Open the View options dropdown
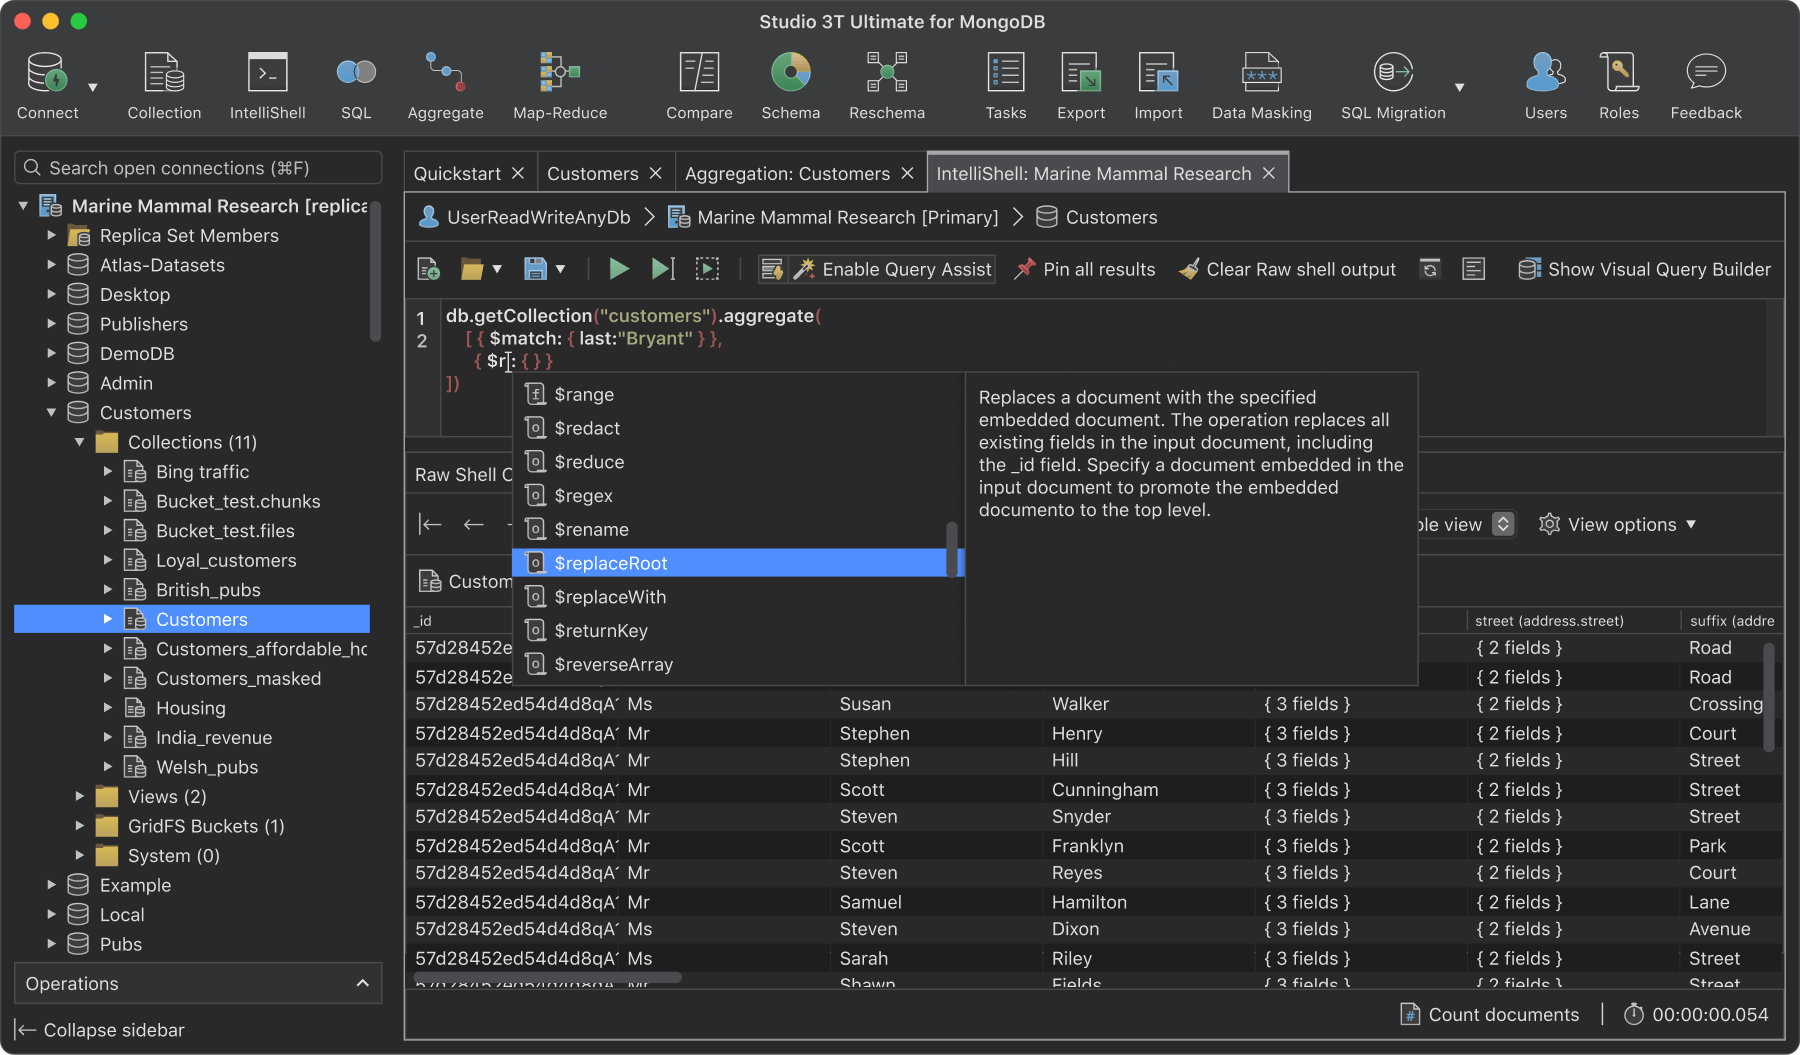Screen dimensions: 1800x1055 (x=1618, y=524)
